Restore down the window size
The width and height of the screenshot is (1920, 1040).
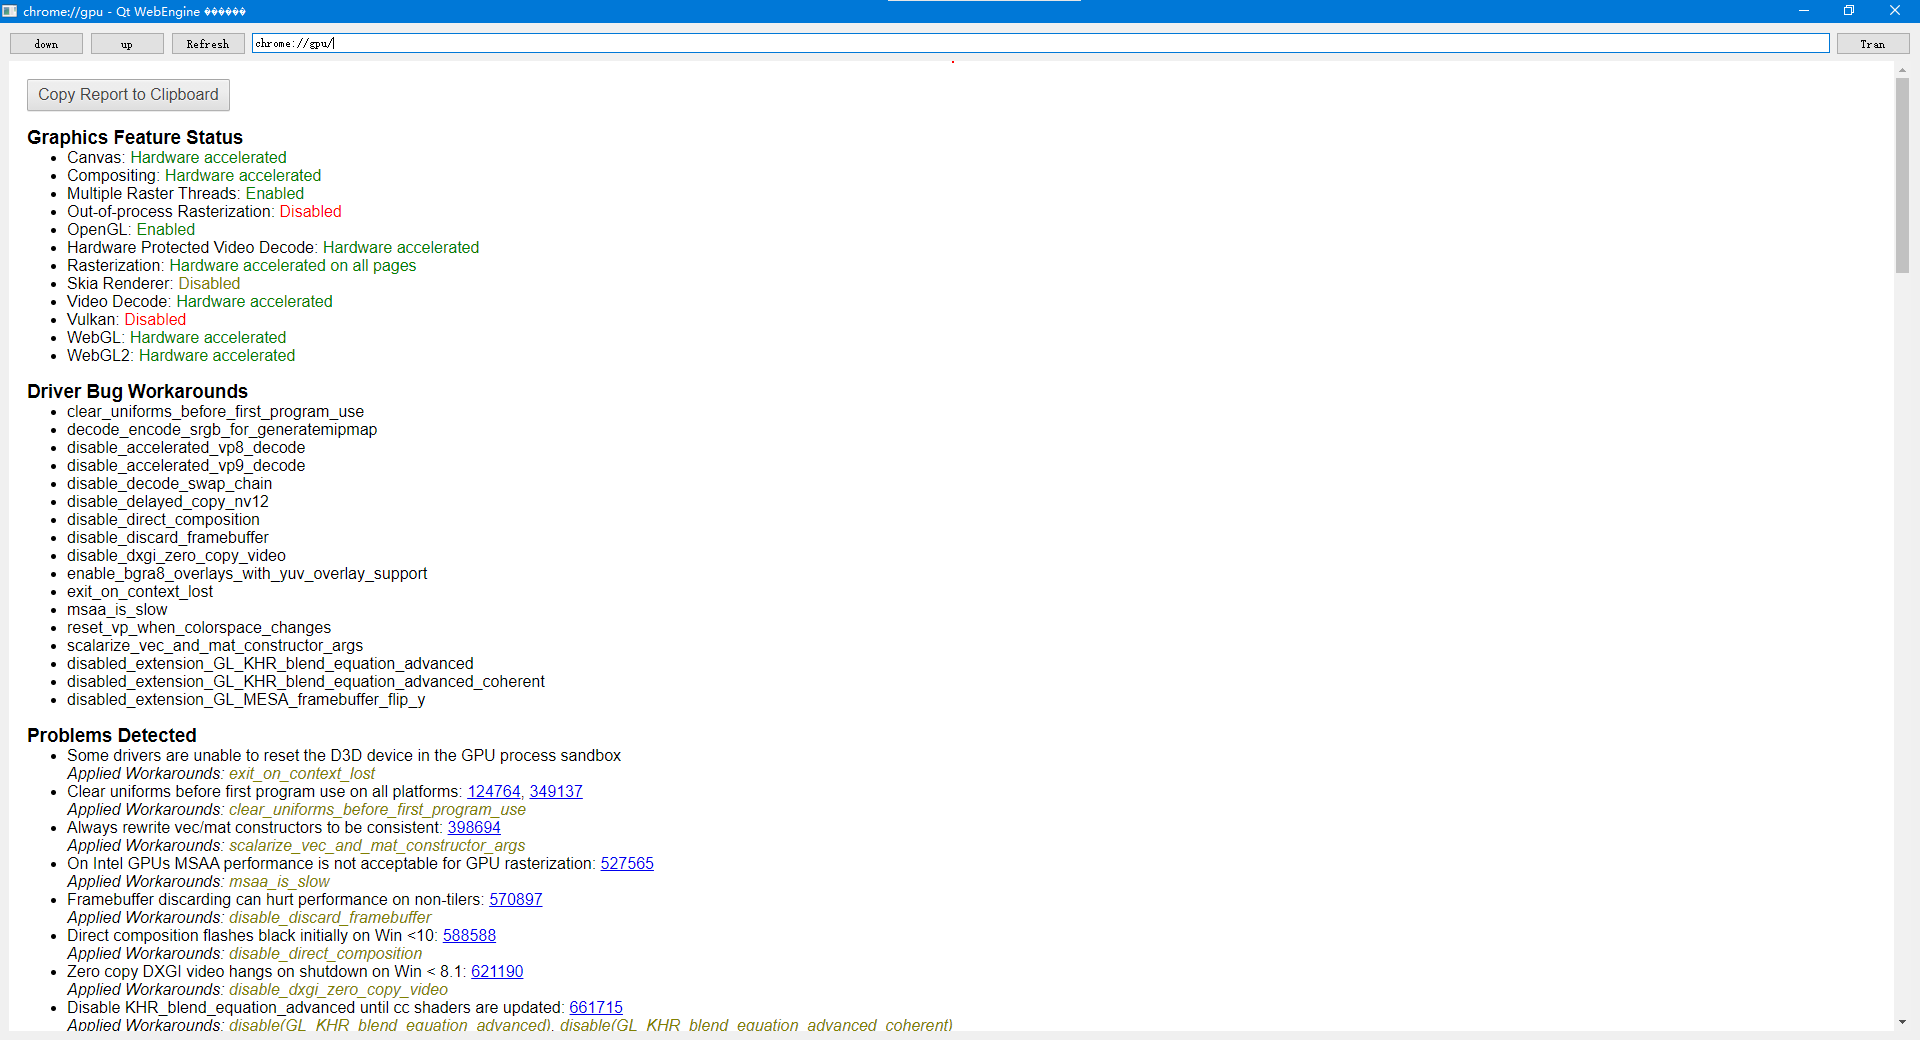1849,11
